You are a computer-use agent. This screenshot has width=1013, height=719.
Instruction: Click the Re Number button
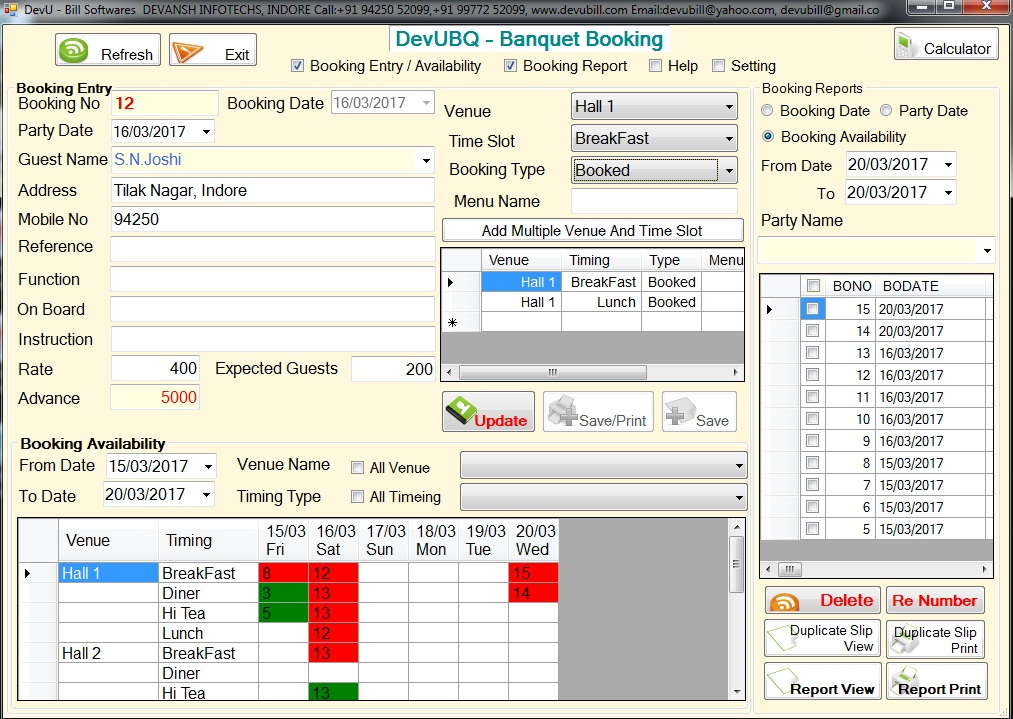click(x=934, y=600)
